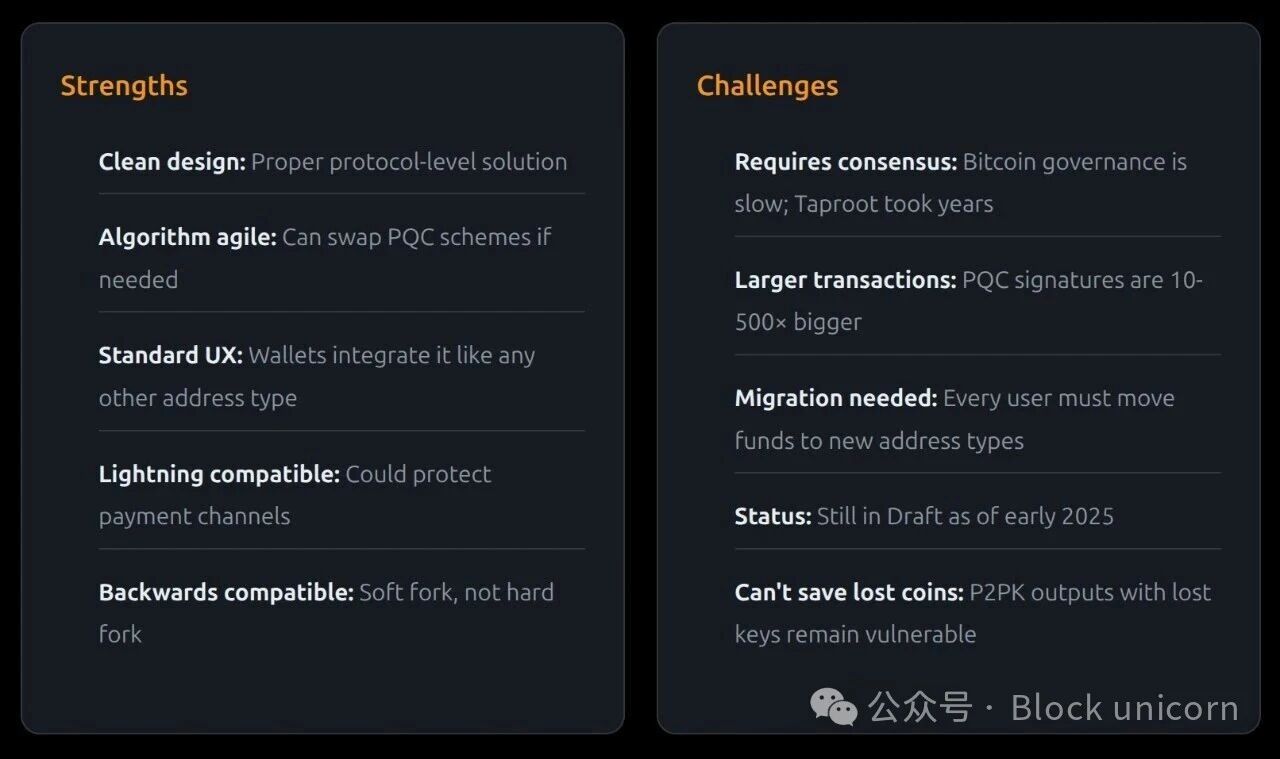Click the WeChat logo icon in watermark
Image resolution: width=1280 pixels, height=759 pixels.
pos(834,707)
